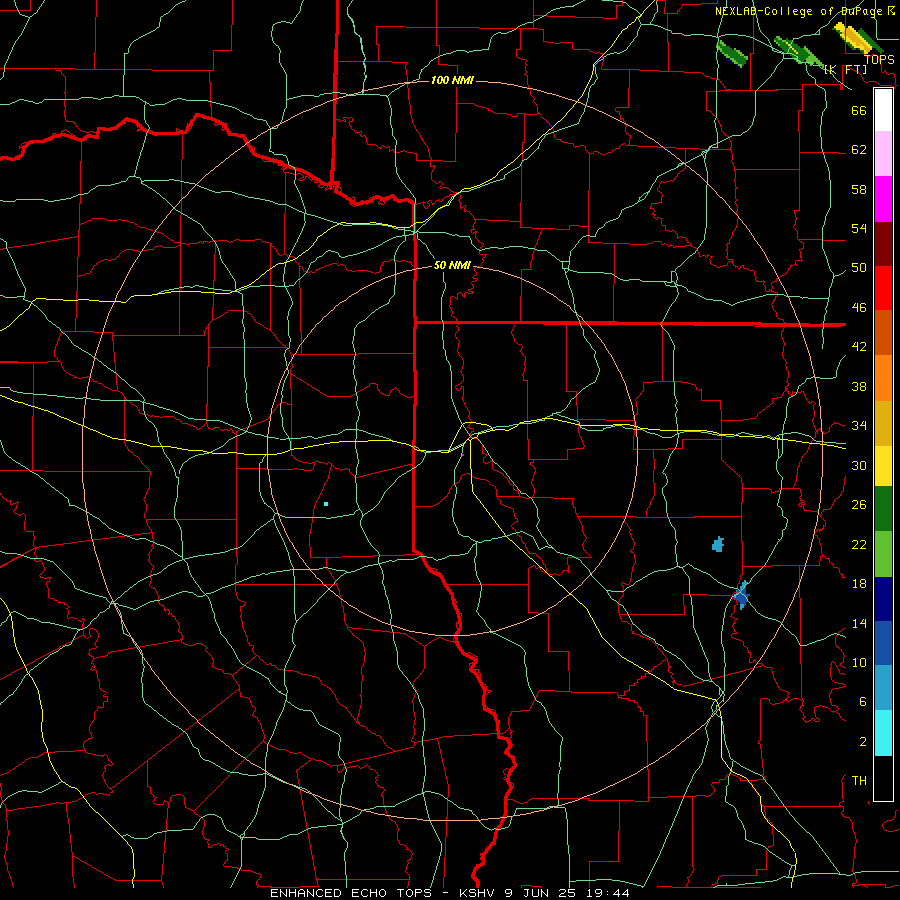The width and height of the screenshot is (900, 900).
Task: Click the '22' legend value
Action: pyautogui.click(x=859, y=544)
